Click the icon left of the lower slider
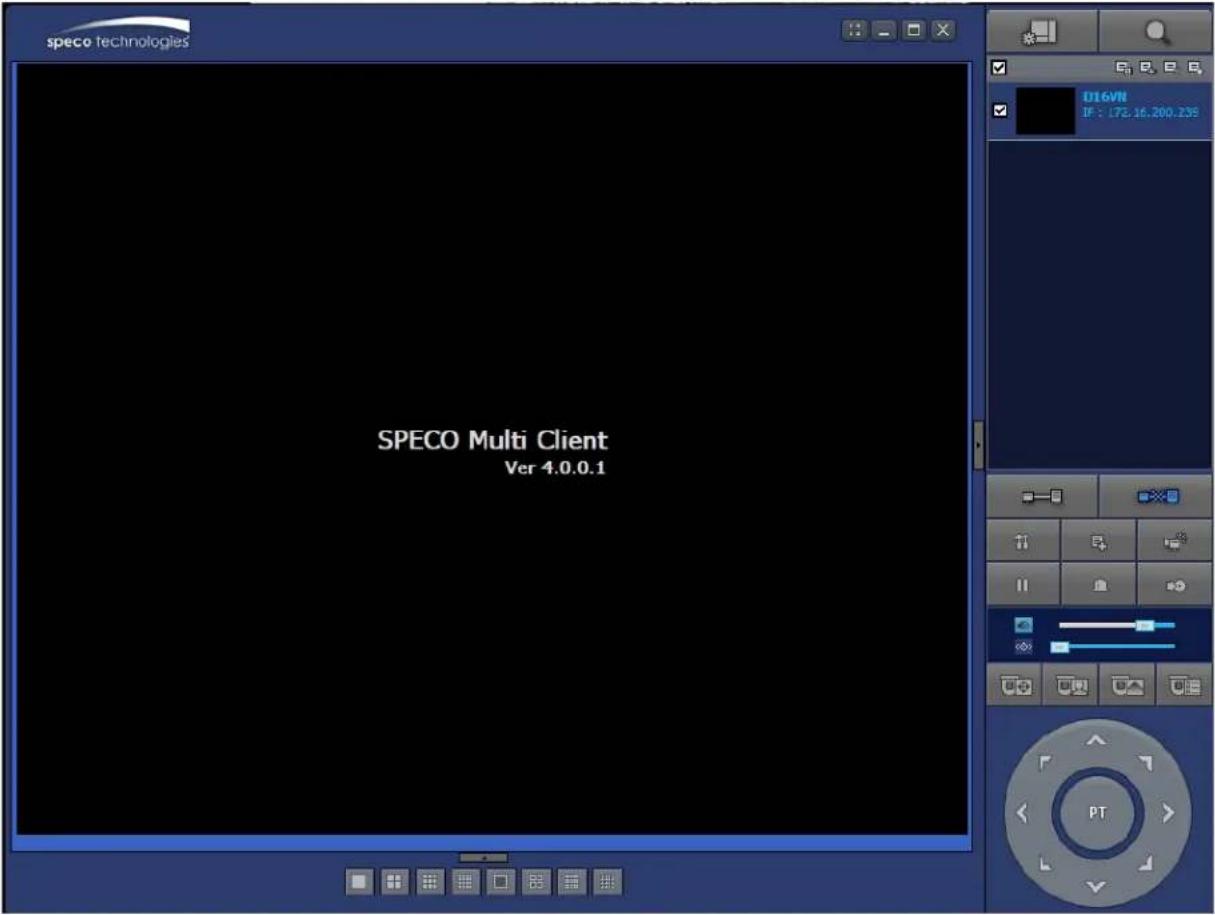Screen dimensions: 1215x915 [x=1023, y=647]
